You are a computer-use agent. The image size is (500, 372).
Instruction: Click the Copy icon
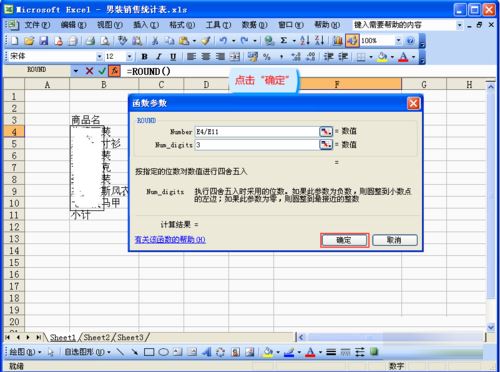[170, 41]
